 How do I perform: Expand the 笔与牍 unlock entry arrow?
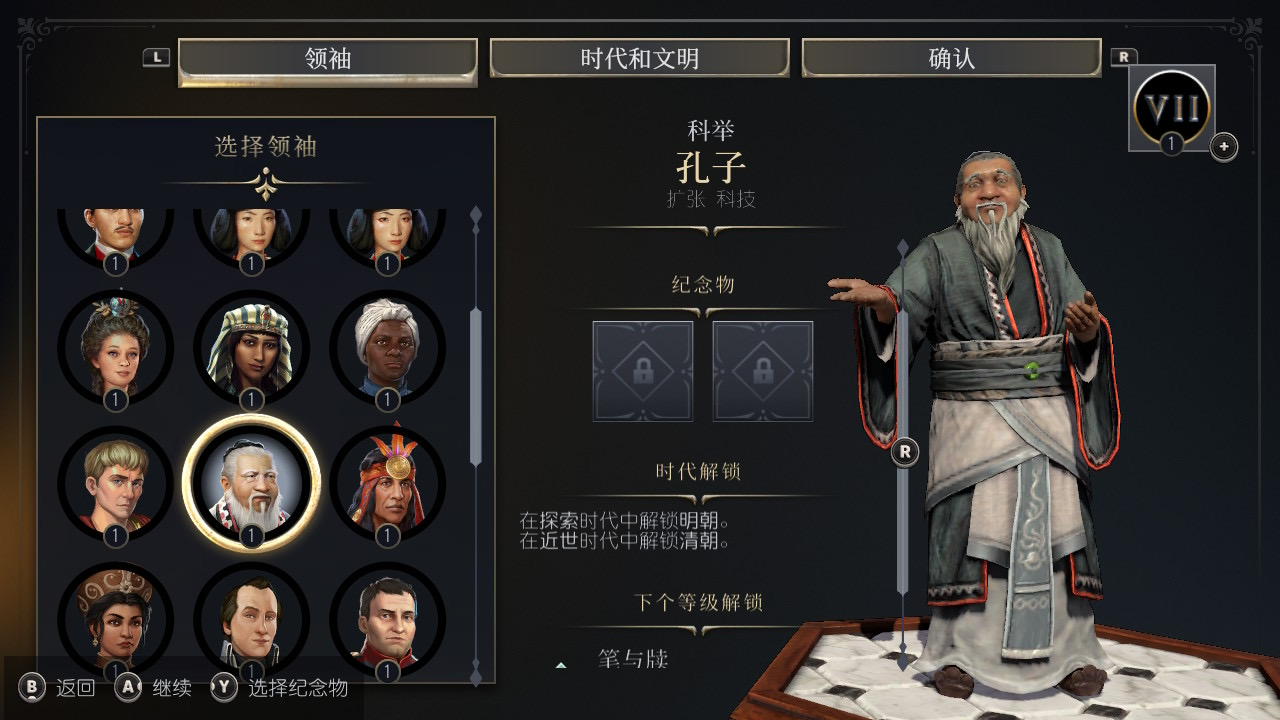coord(561,665)
